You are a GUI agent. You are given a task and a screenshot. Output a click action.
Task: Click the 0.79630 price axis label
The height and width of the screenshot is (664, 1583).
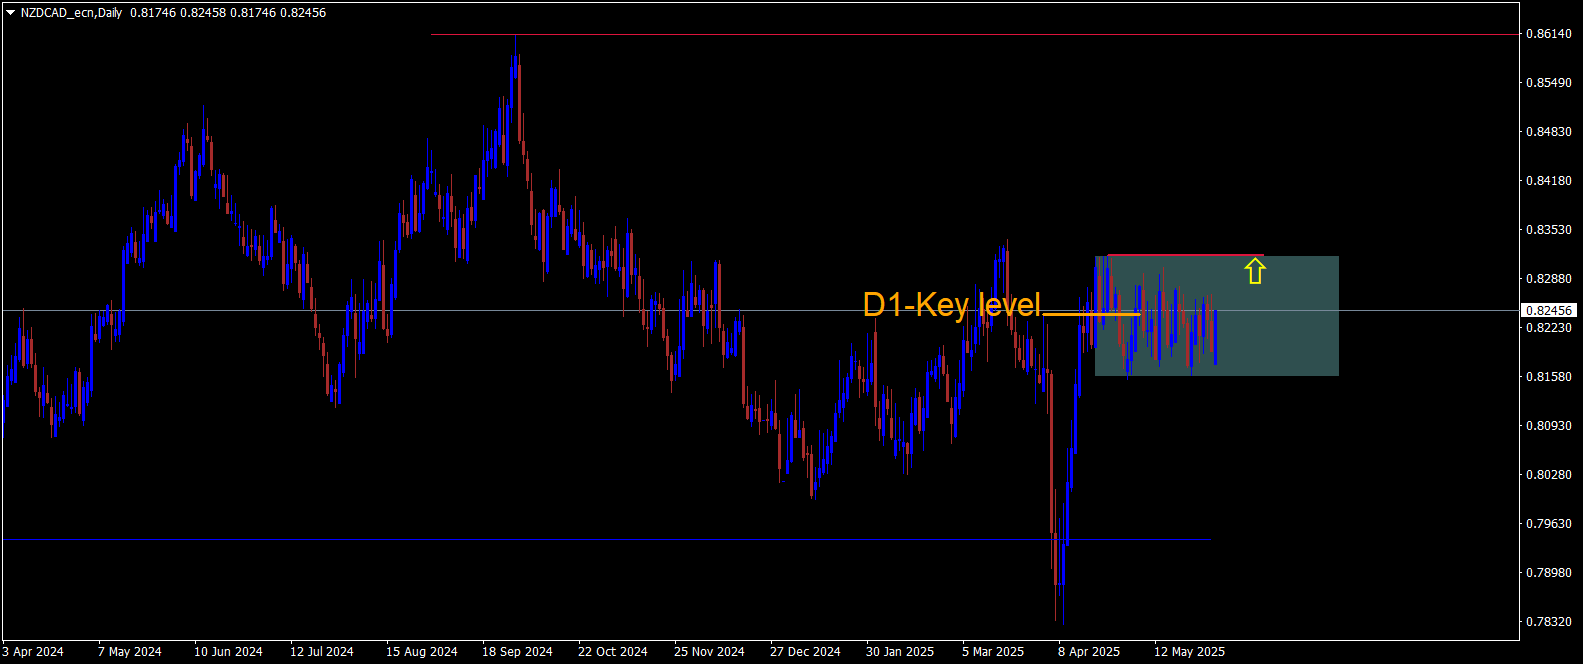1548,524
